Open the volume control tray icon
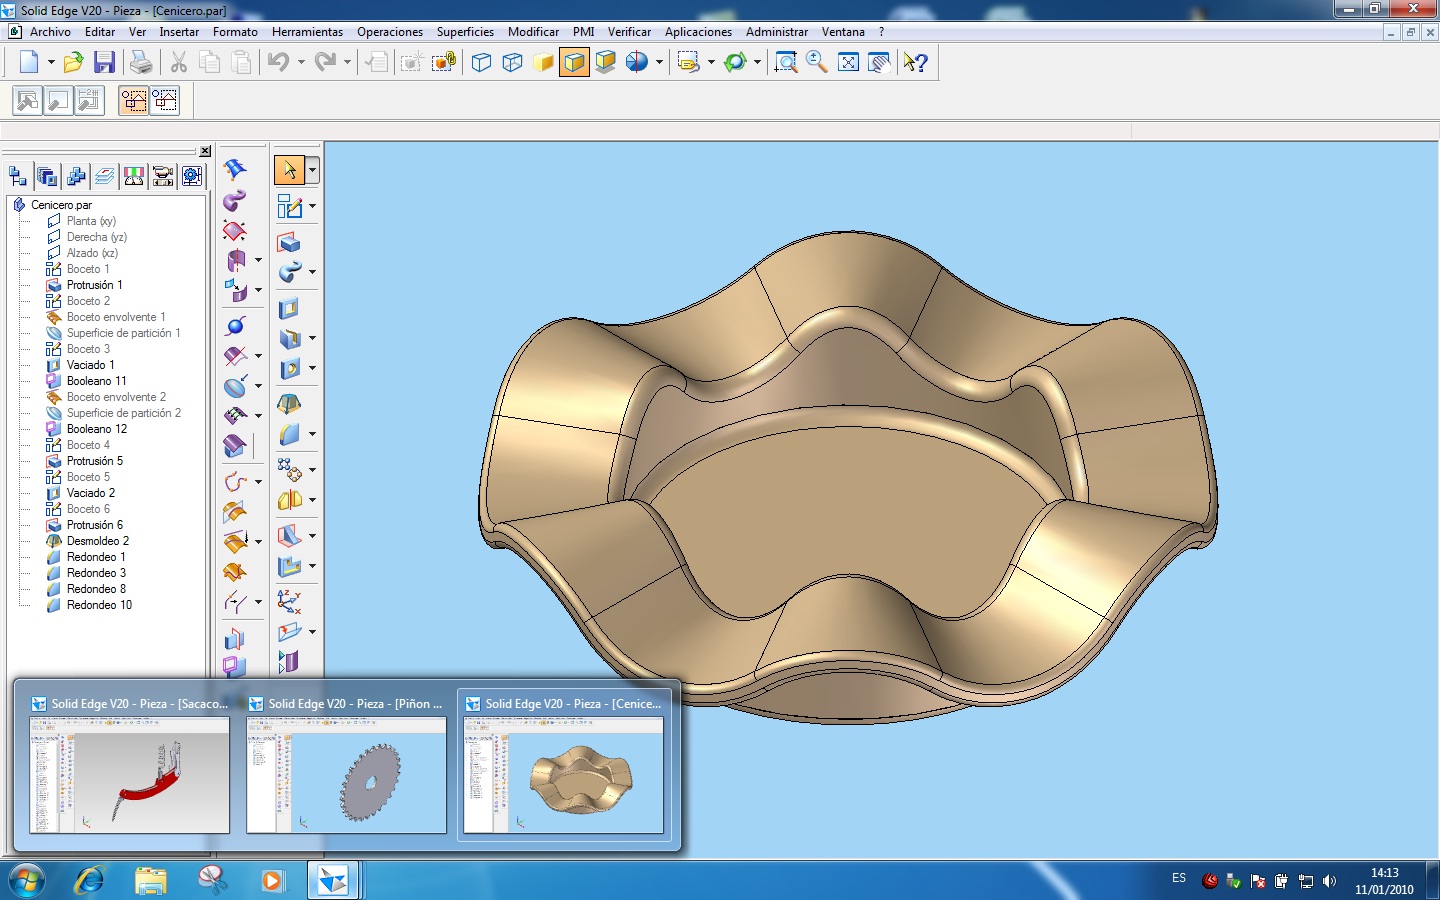The height and width of the screenshot is (900, 1440). [1329, 881]
